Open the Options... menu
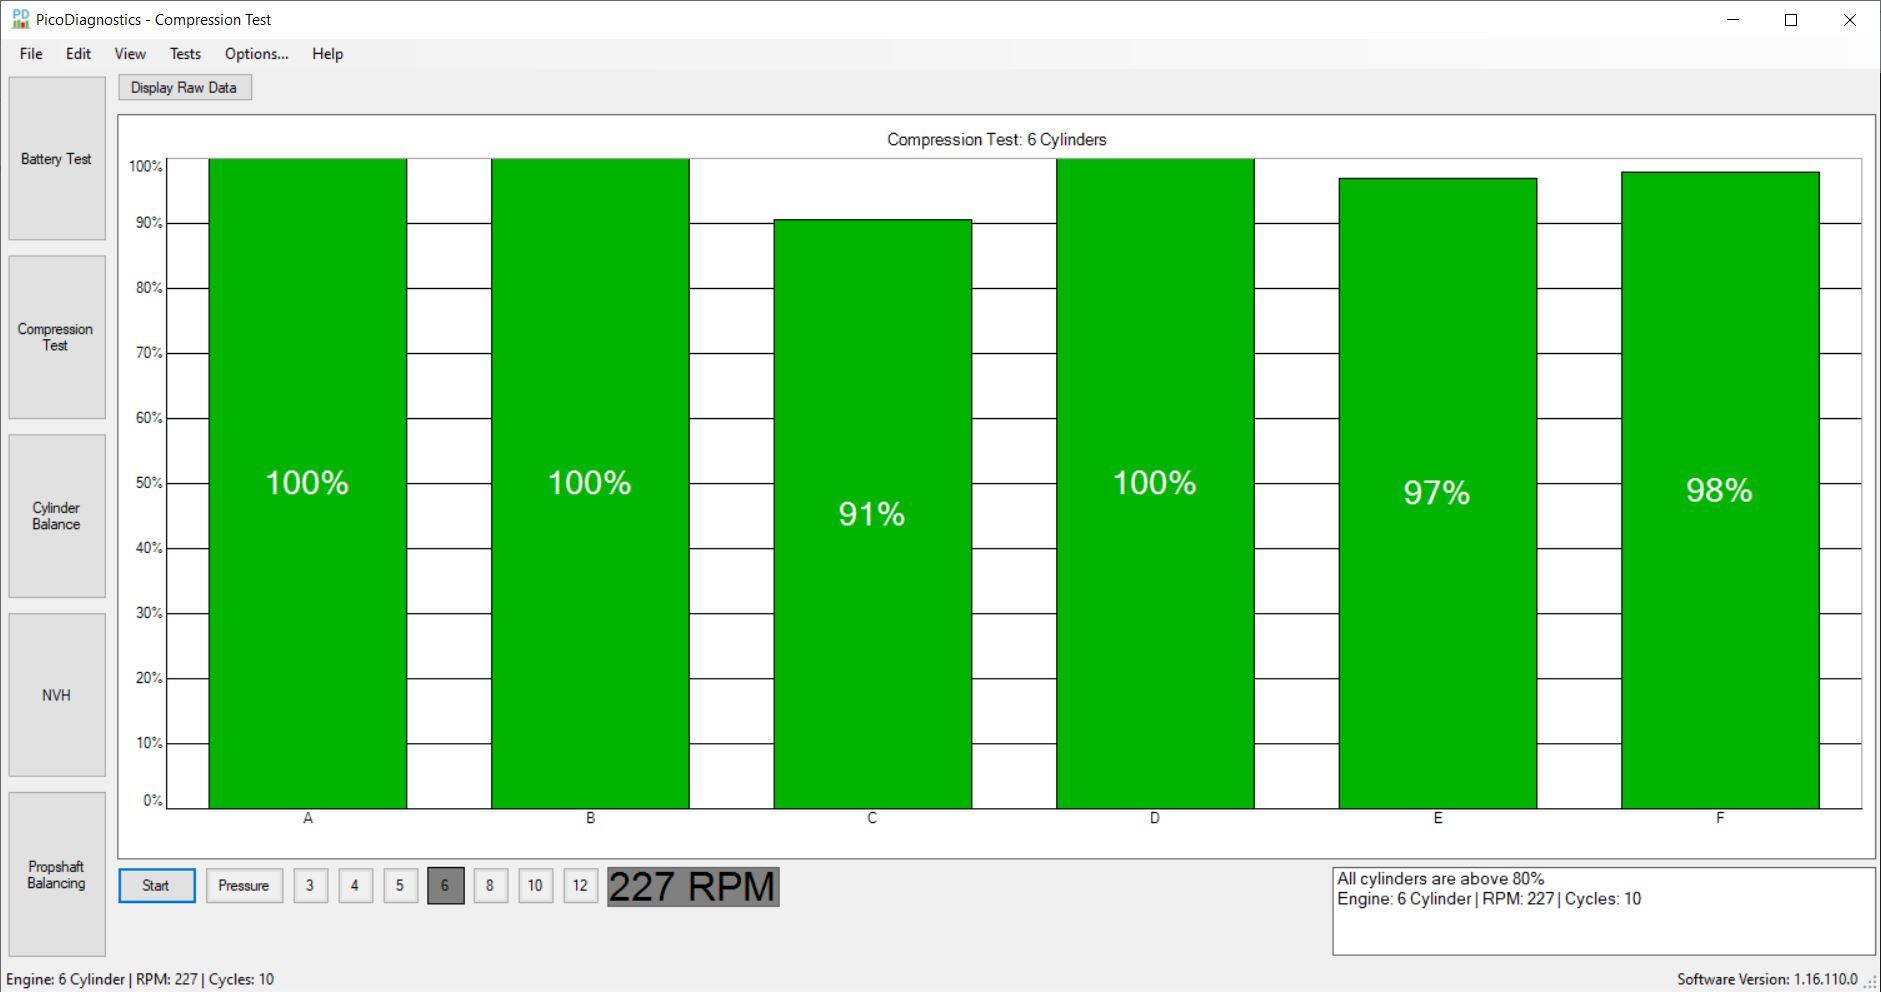Image resolution: width=1881 pixels, height=992 pixels. click(256, 54)
